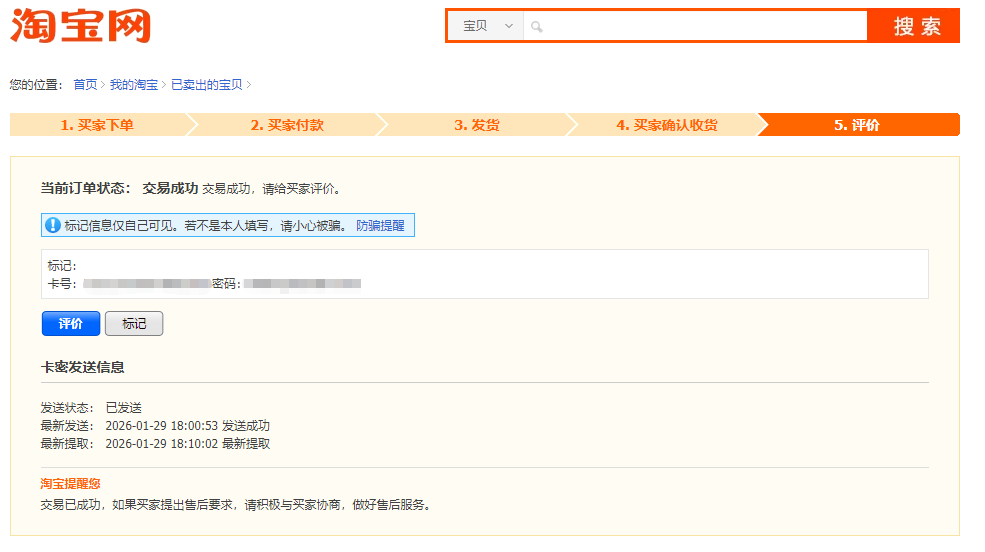Go to 首页 via breadcrumb
The image size is (985, 552).
point(85,85)
